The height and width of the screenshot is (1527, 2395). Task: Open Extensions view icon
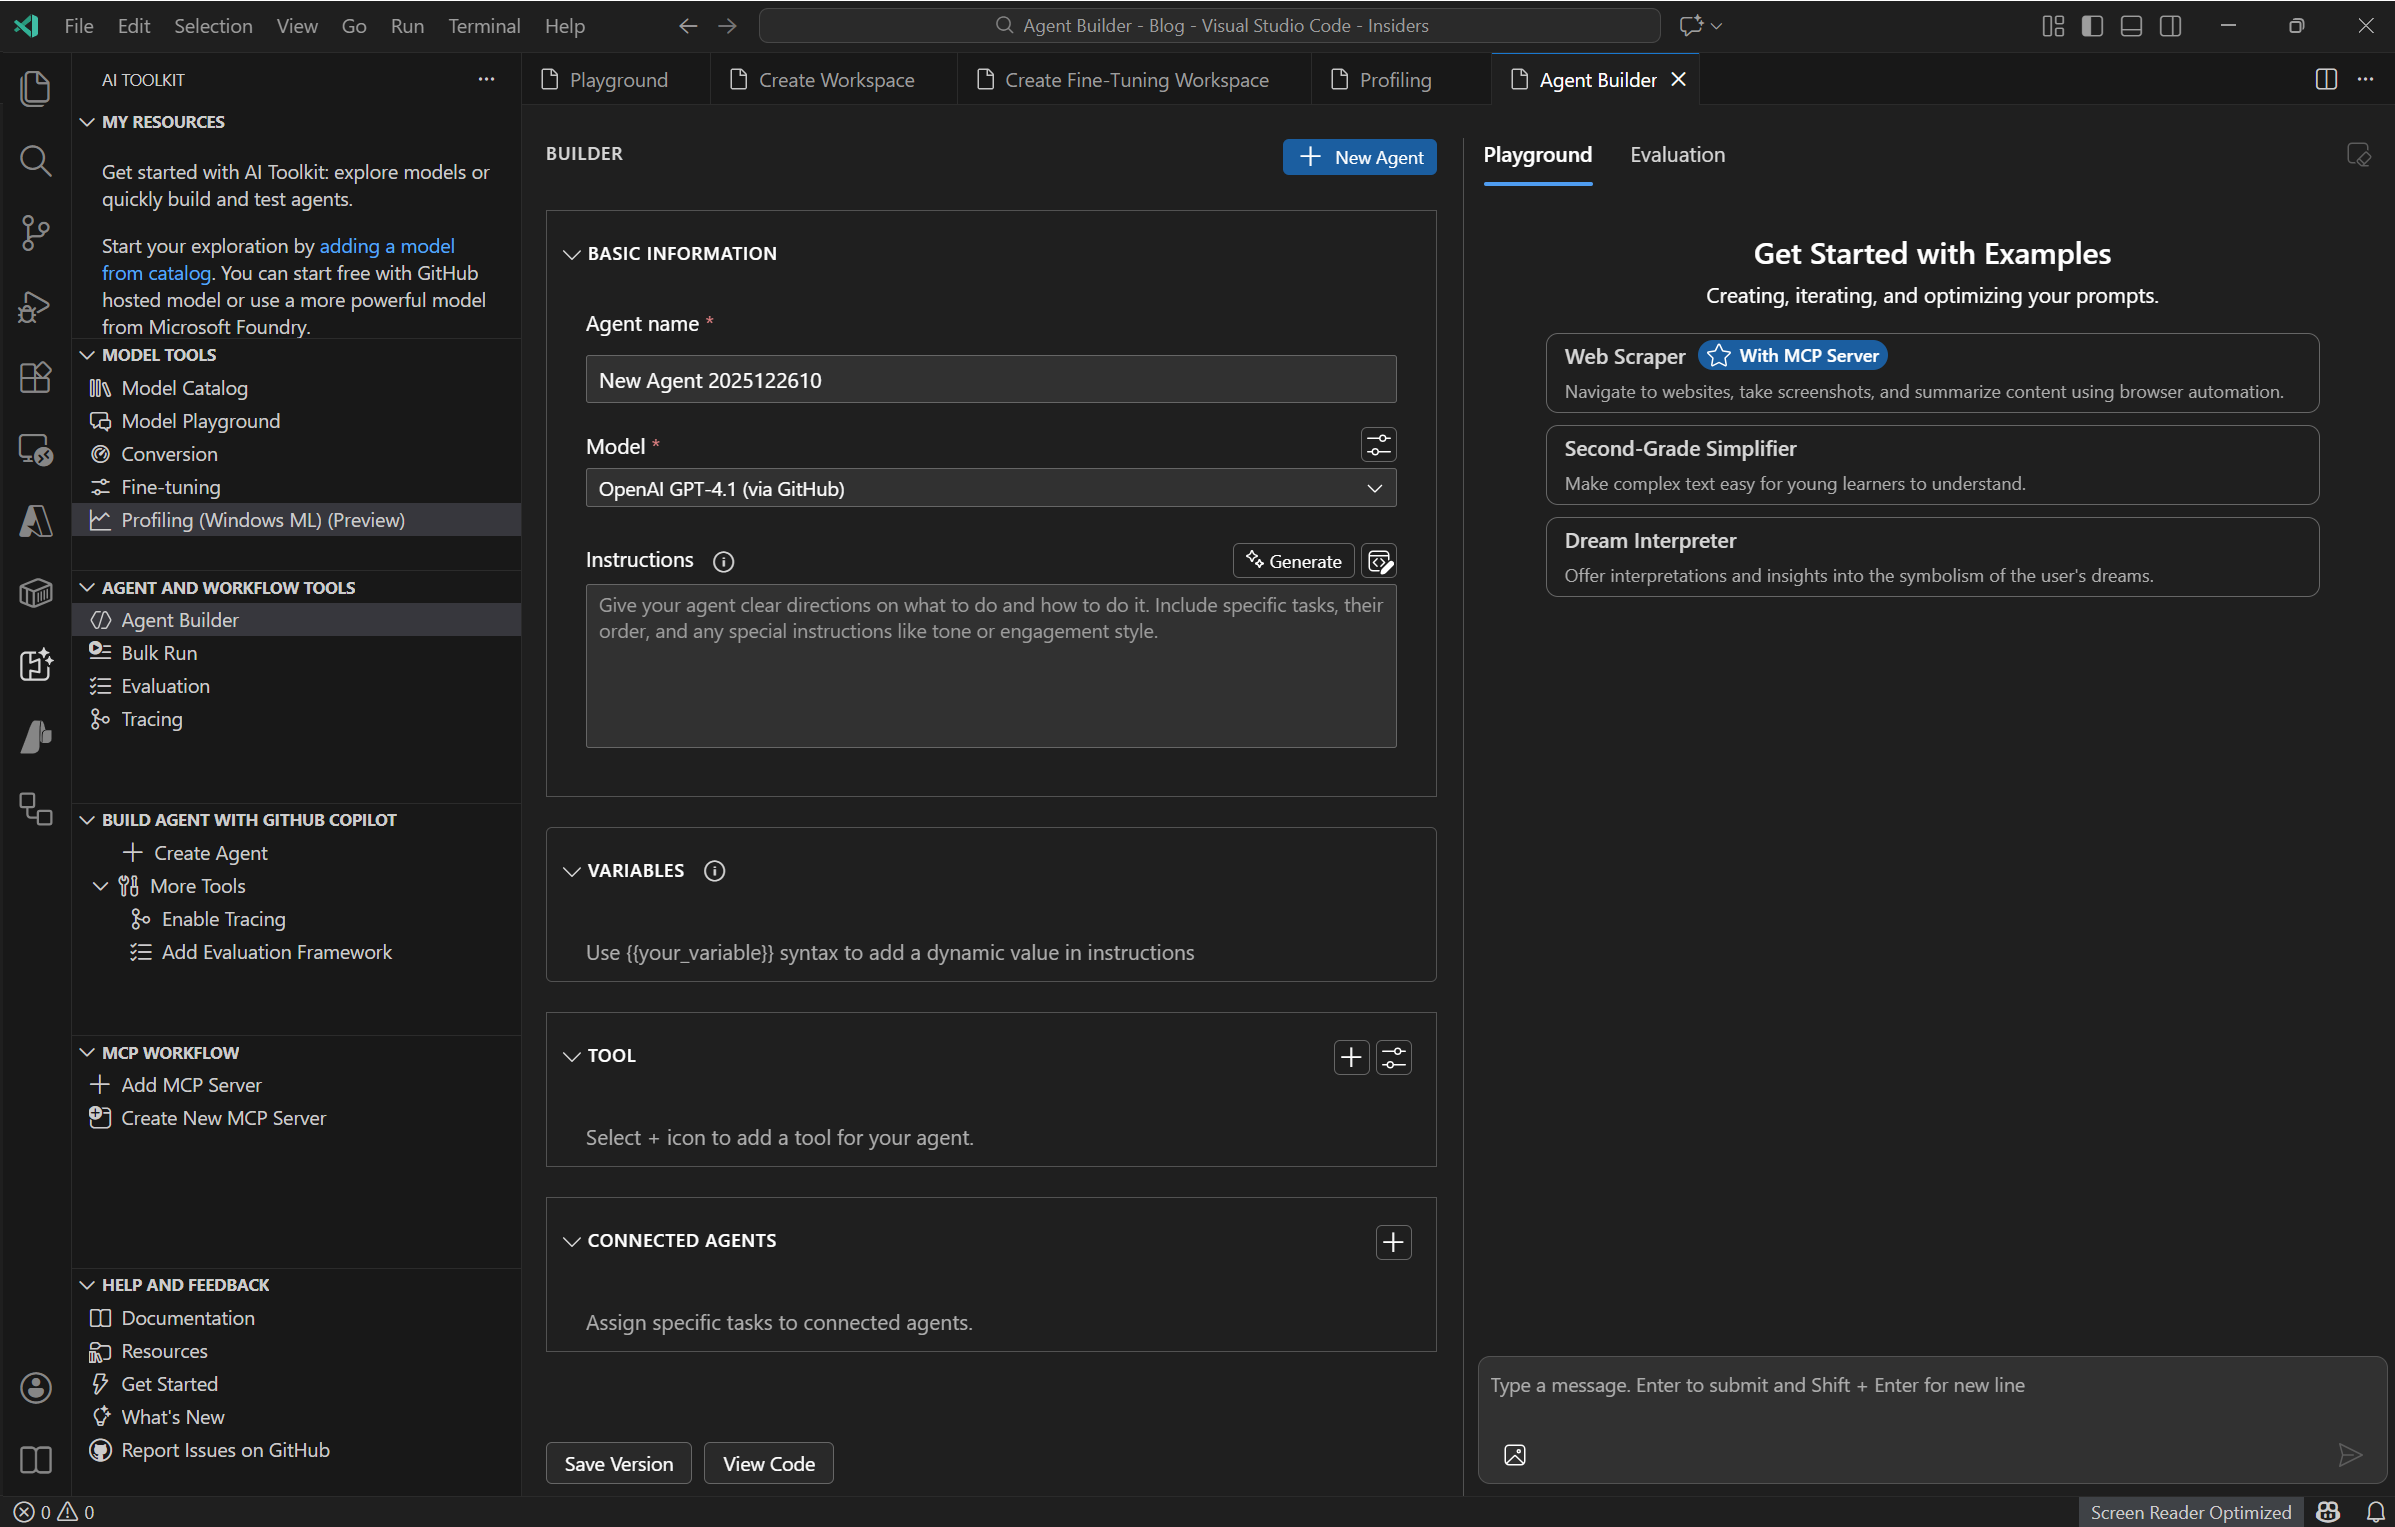coord(35,378)
